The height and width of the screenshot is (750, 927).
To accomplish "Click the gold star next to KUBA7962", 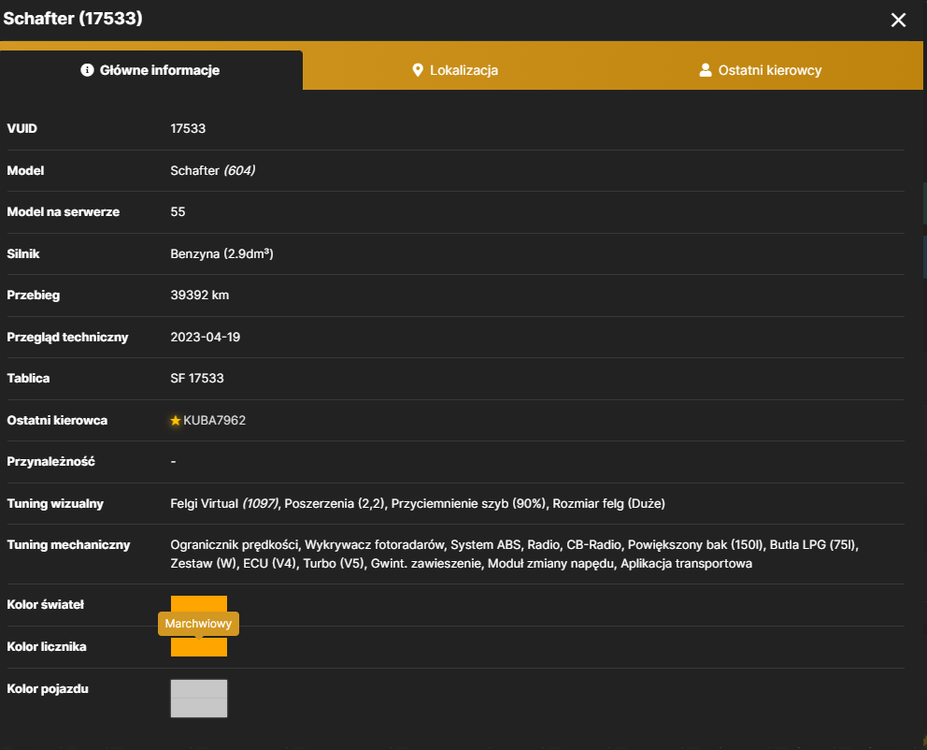I will tap(175, 420).
